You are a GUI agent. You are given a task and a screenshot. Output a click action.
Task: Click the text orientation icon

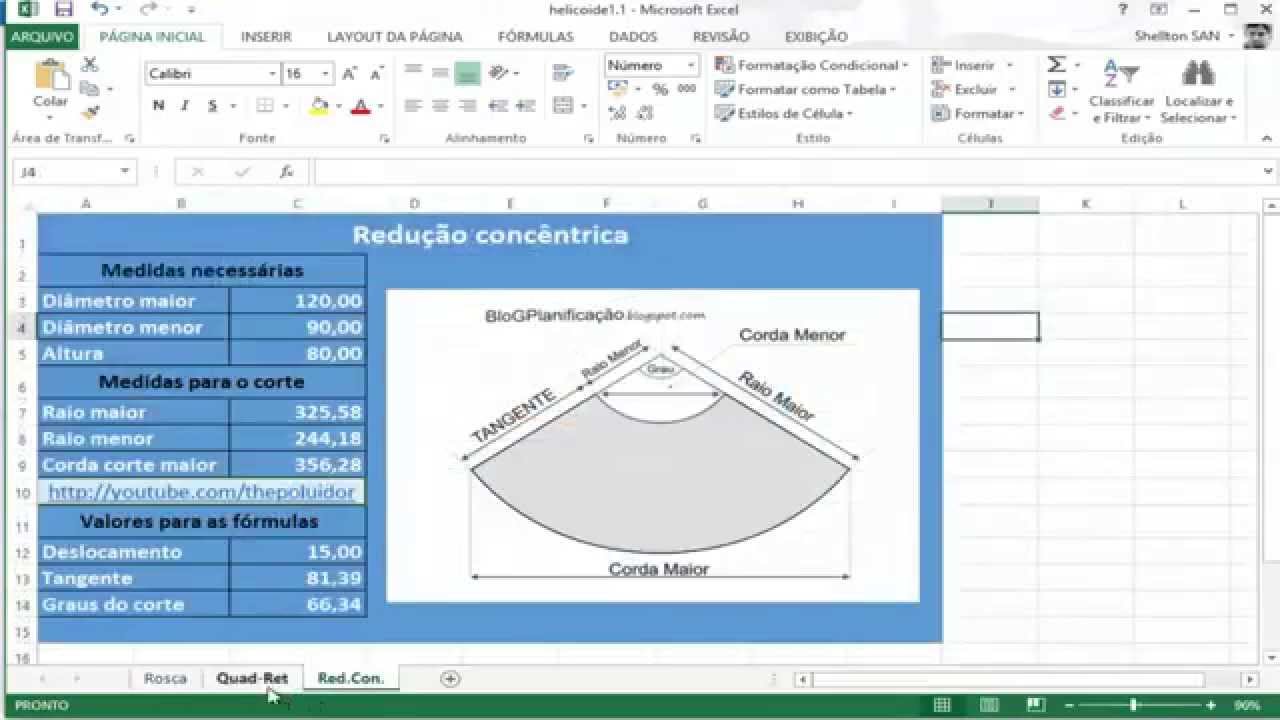pos(499,73)
